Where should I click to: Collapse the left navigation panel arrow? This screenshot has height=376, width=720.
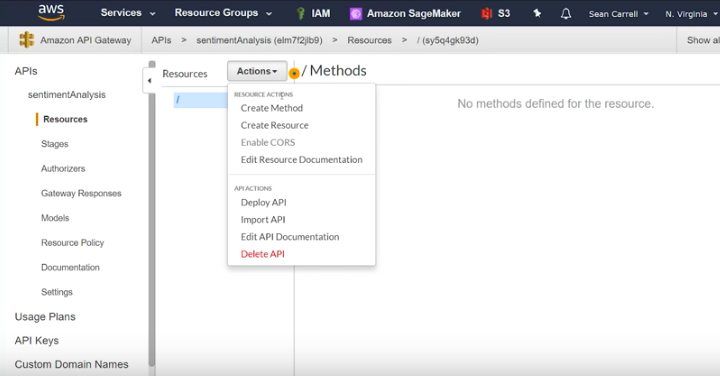[149, 80]
